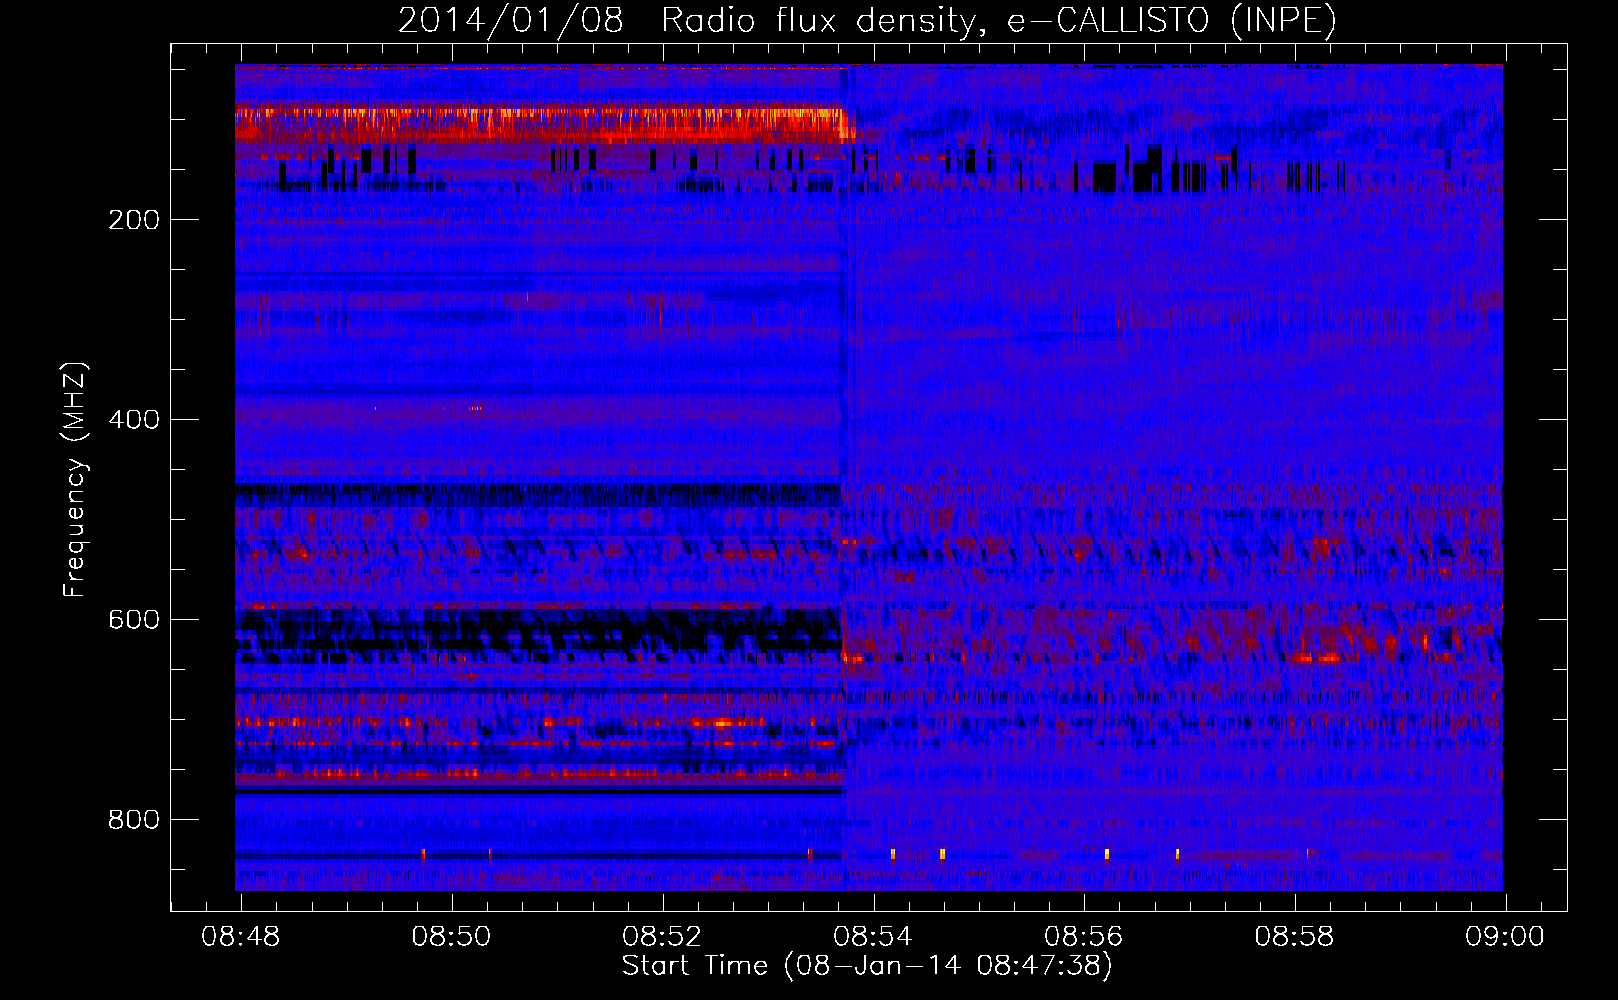Click the 600 frequency tick label
This screenshot has height=1000, width=1618.
point(134,620)
